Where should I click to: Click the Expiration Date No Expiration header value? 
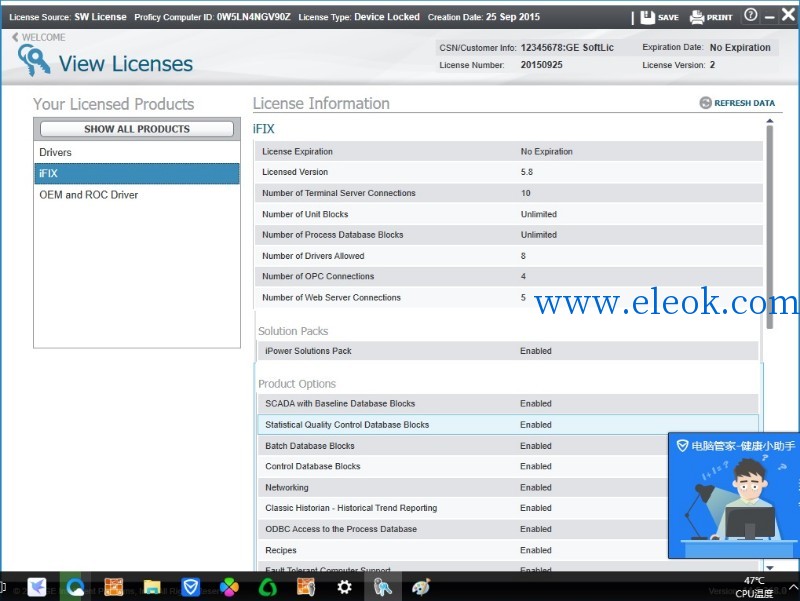[740, 47]
